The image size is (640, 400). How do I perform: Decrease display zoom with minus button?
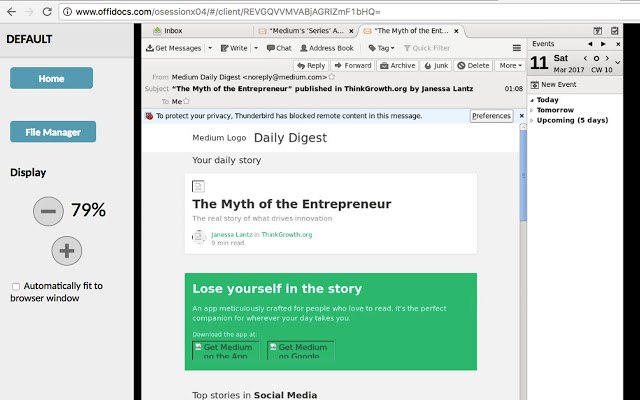click(x=48, y=211)
